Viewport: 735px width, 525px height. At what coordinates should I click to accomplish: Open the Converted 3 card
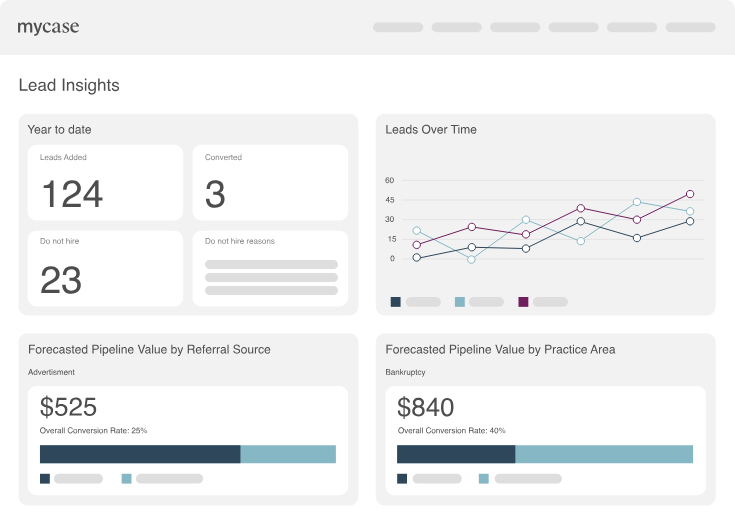tap(270, 182)
